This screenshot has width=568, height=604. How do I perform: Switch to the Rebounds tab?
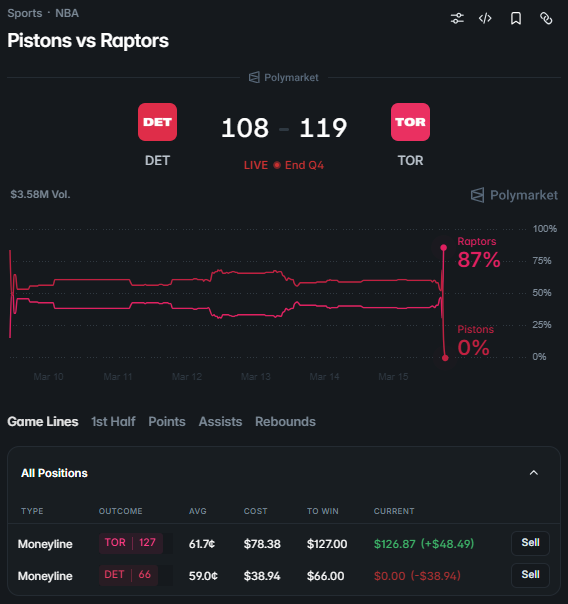[x=285, y=421]
